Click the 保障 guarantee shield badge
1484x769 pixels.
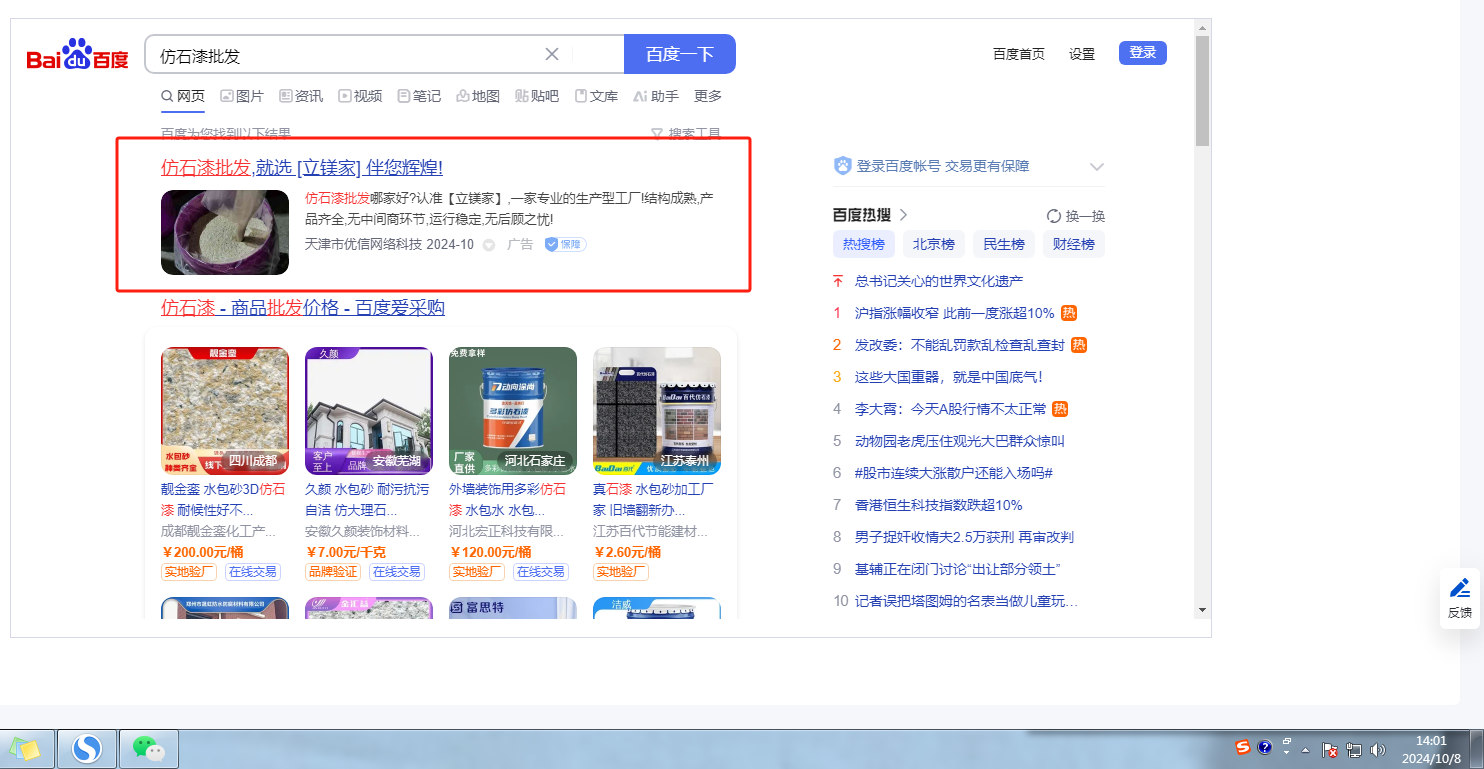(x=565, y=244)
